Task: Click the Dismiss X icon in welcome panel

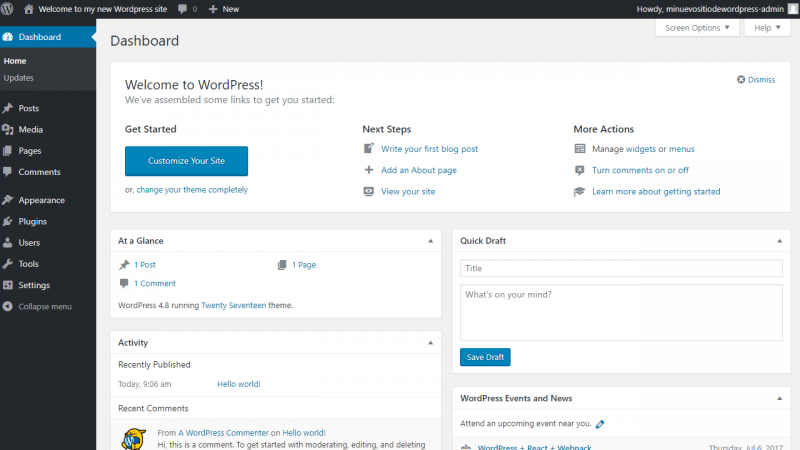Action: coord(741,80)
